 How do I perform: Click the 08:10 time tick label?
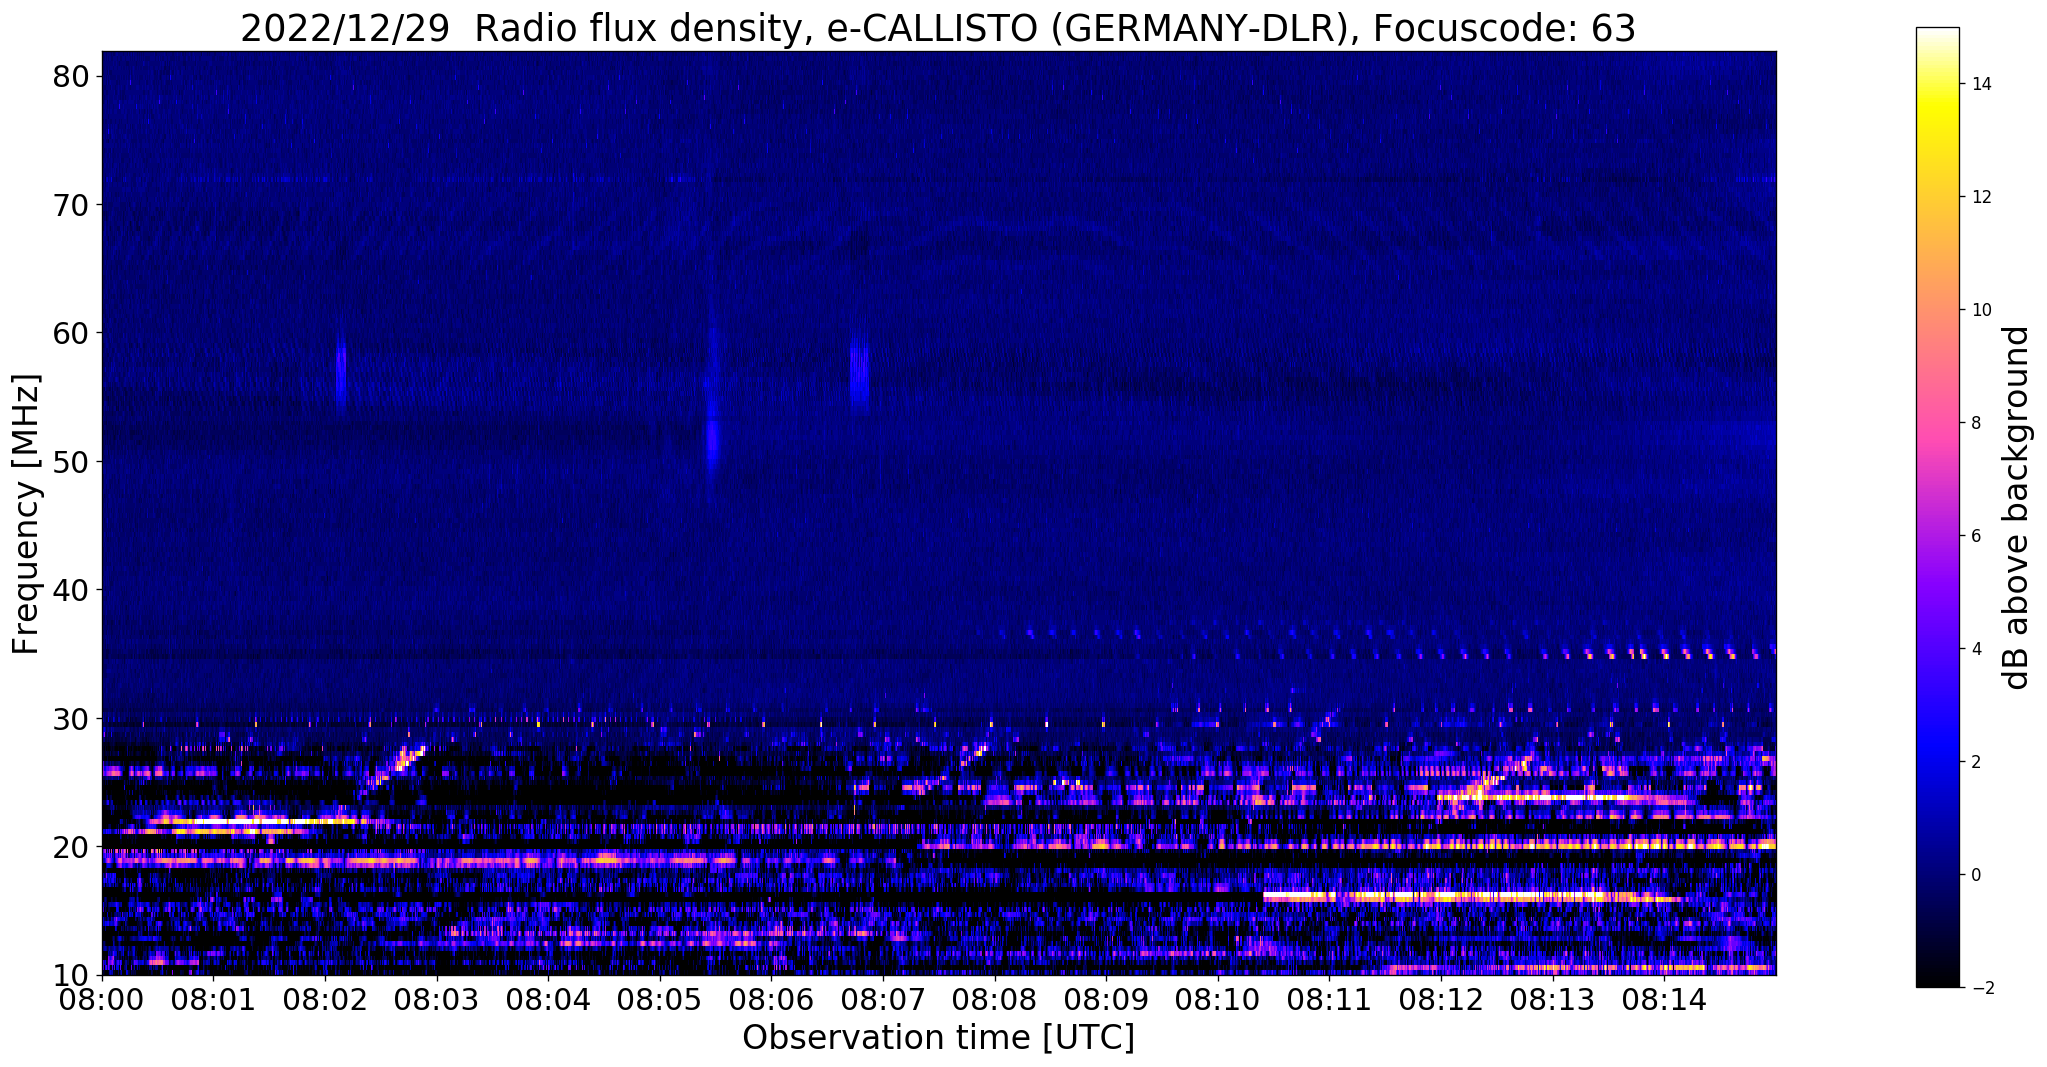[x=1217, y=998]
